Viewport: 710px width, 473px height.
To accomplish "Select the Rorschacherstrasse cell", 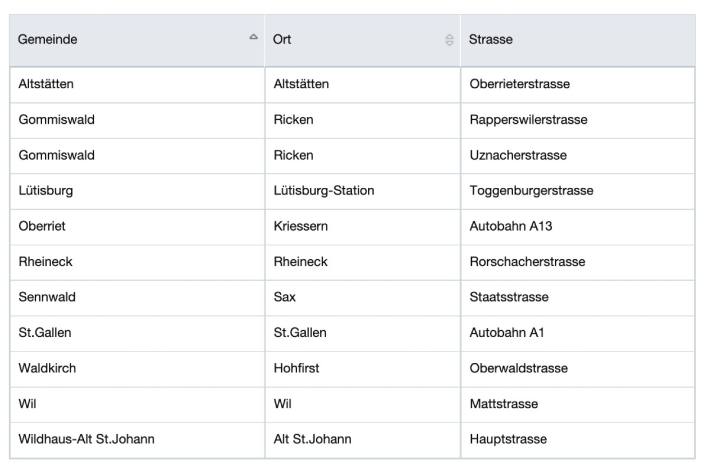I will 578,262.
